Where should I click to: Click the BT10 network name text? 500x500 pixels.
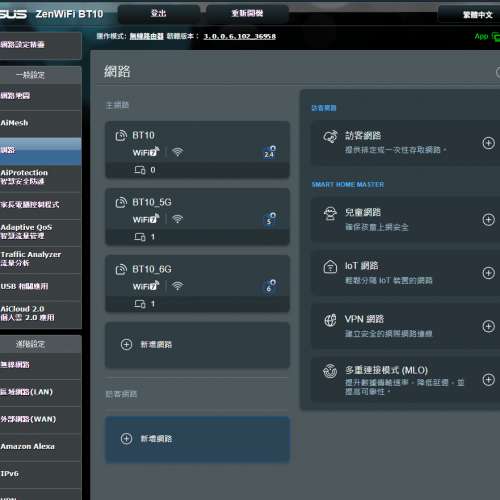point(143,136)
